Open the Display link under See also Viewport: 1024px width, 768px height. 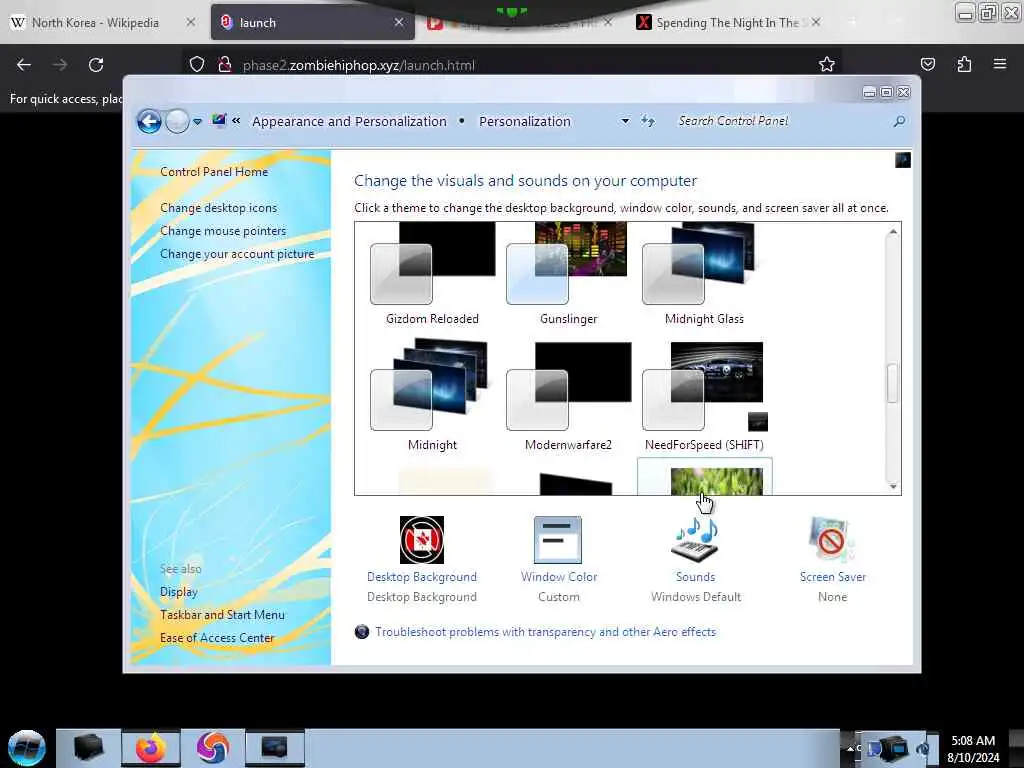click(x=178, y=592)
